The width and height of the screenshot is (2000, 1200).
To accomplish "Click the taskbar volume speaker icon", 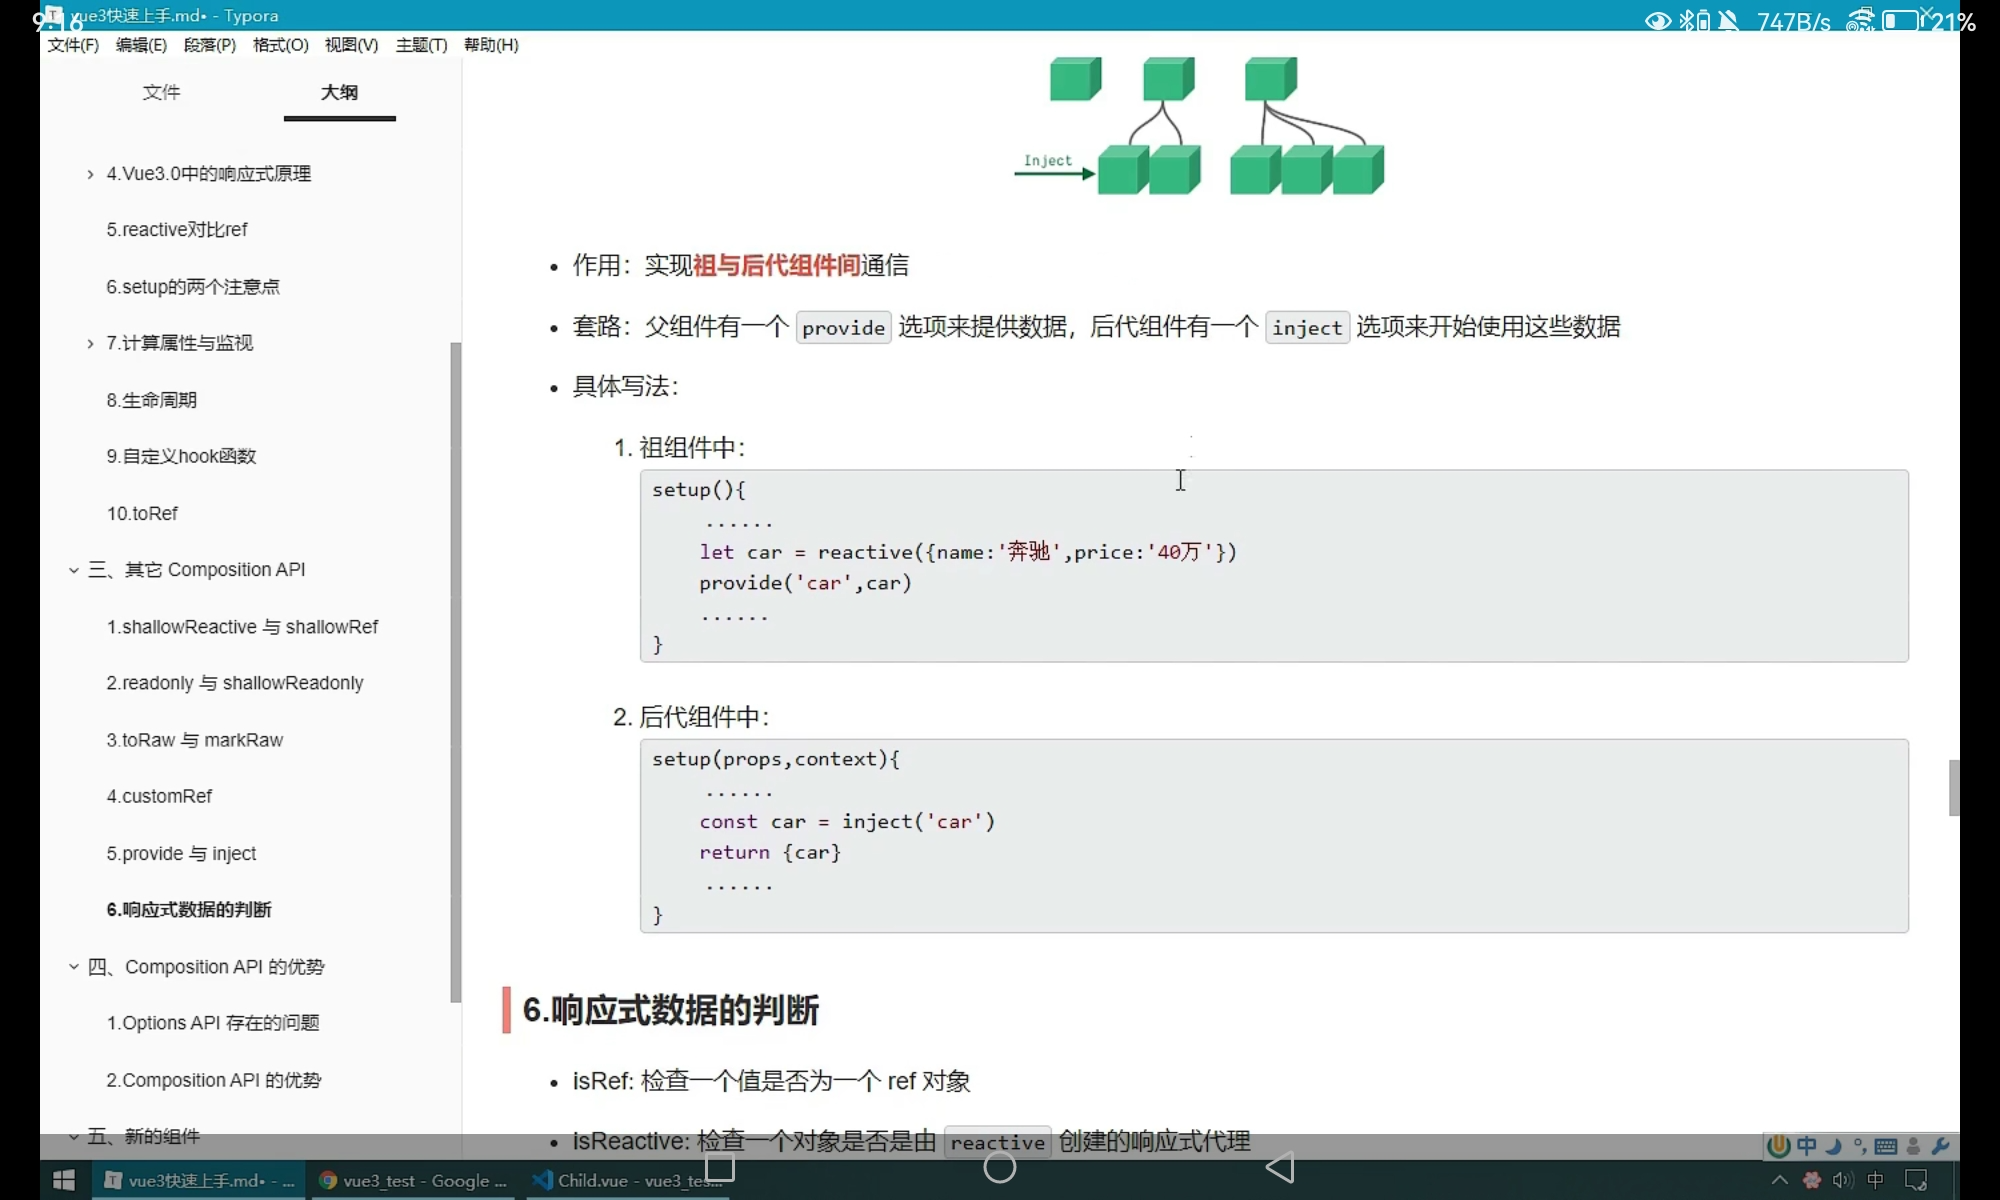I will pyautogui.click(x=1843, y=1180).
